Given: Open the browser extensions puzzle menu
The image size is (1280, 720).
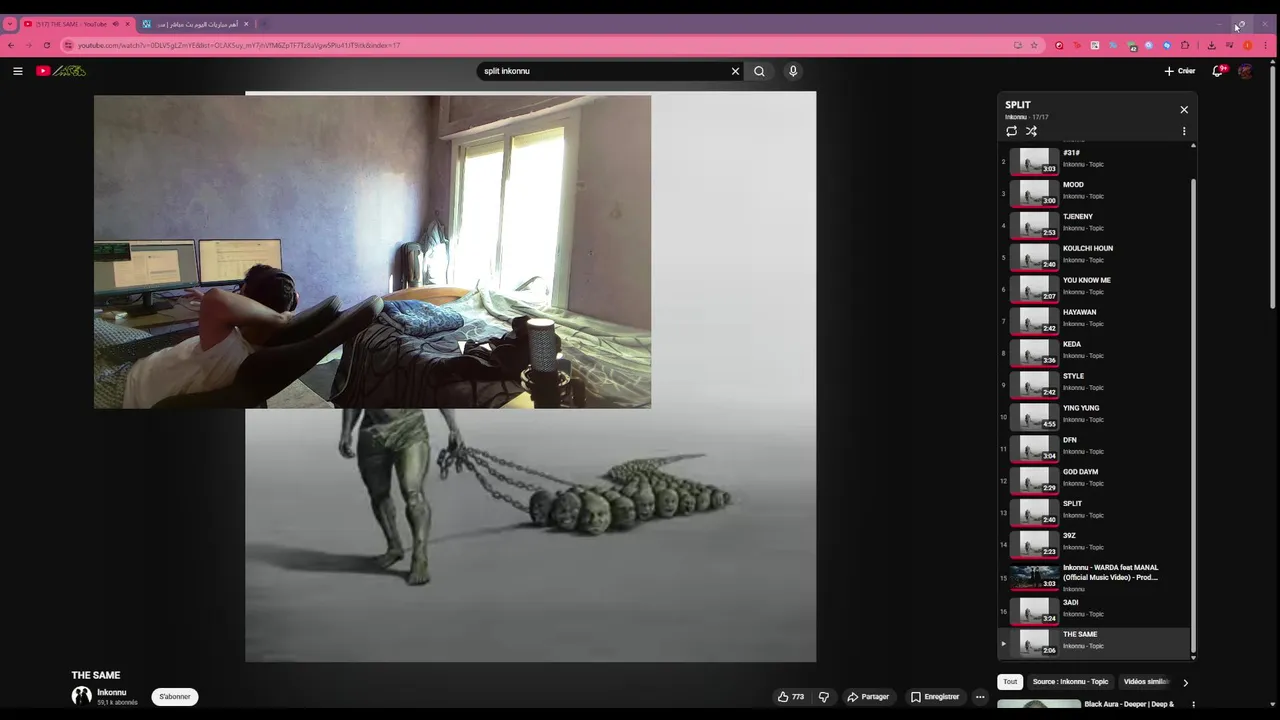Looking at the screenshot, I should click(x=1185, y=45).
